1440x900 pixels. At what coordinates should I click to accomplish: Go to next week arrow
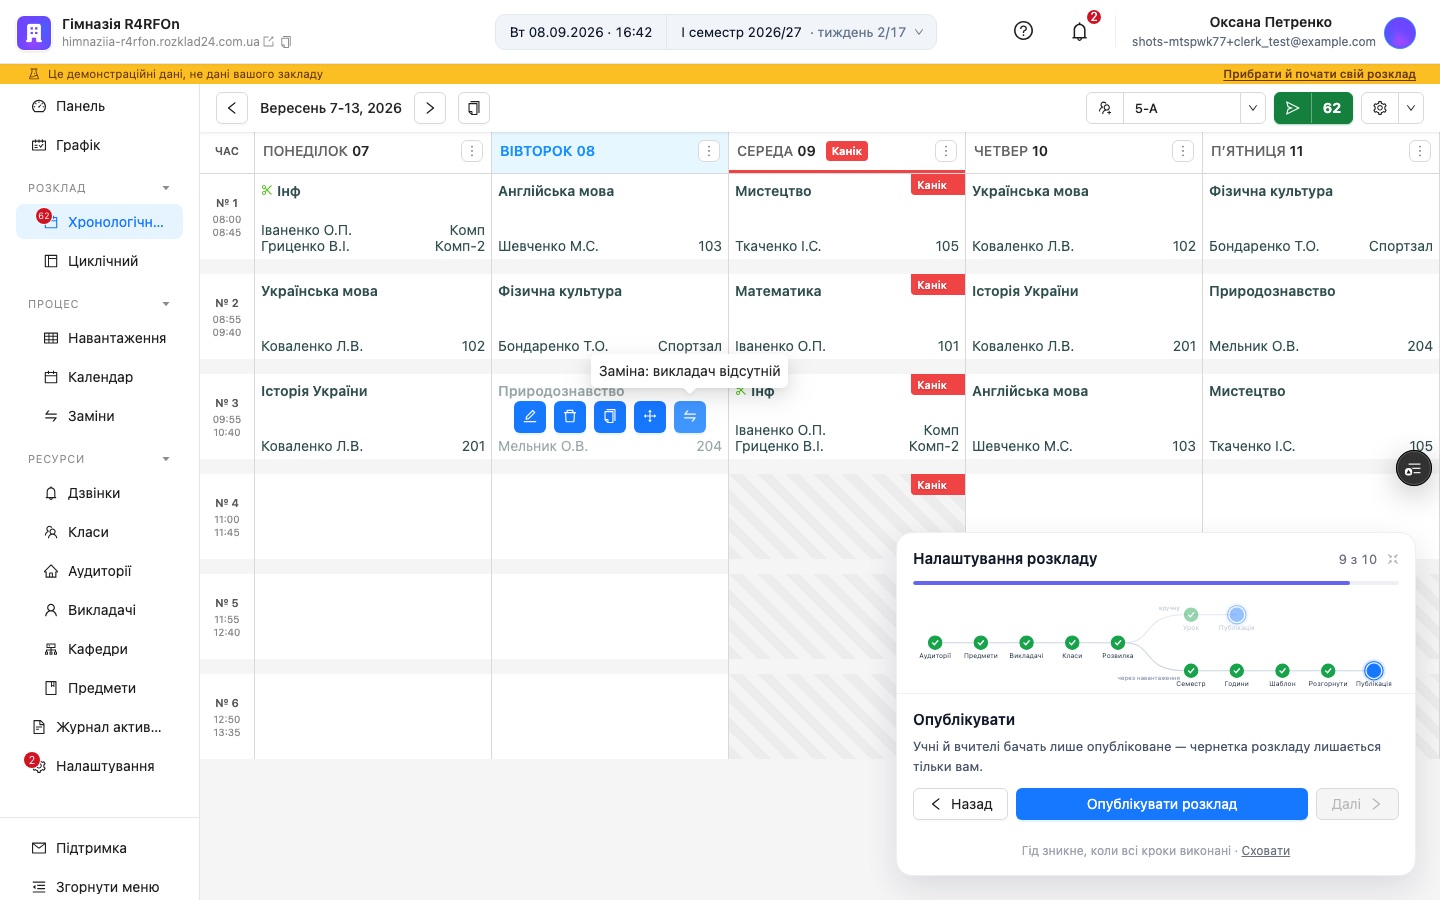click(430, 108)
